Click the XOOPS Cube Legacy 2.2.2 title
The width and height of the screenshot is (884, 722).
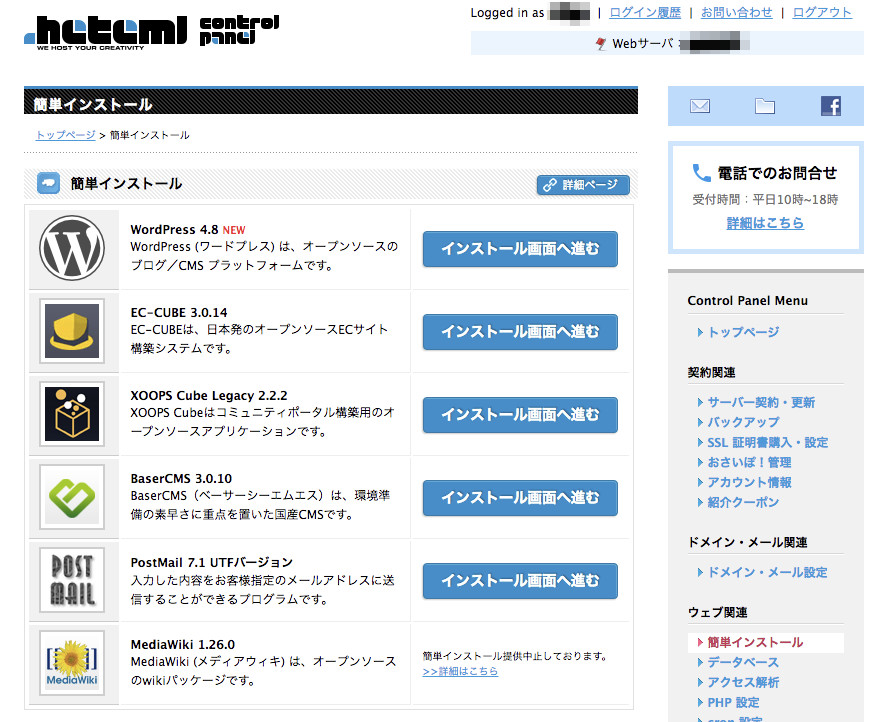(x=209, y=396)
